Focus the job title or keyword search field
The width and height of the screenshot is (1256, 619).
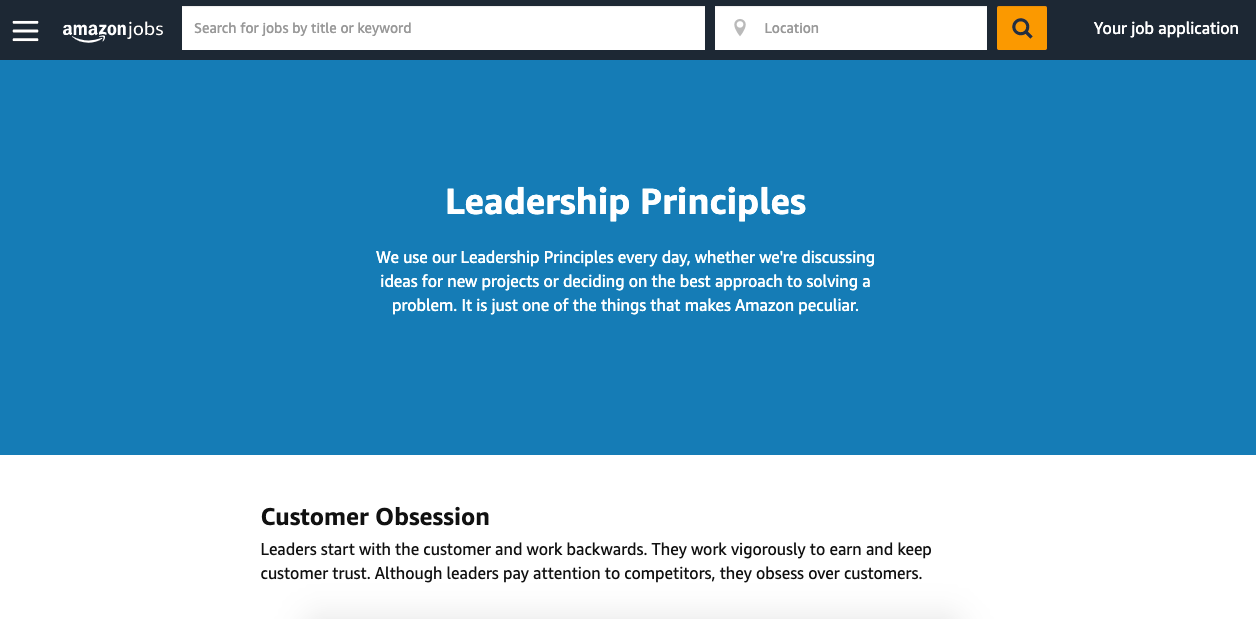443,28
